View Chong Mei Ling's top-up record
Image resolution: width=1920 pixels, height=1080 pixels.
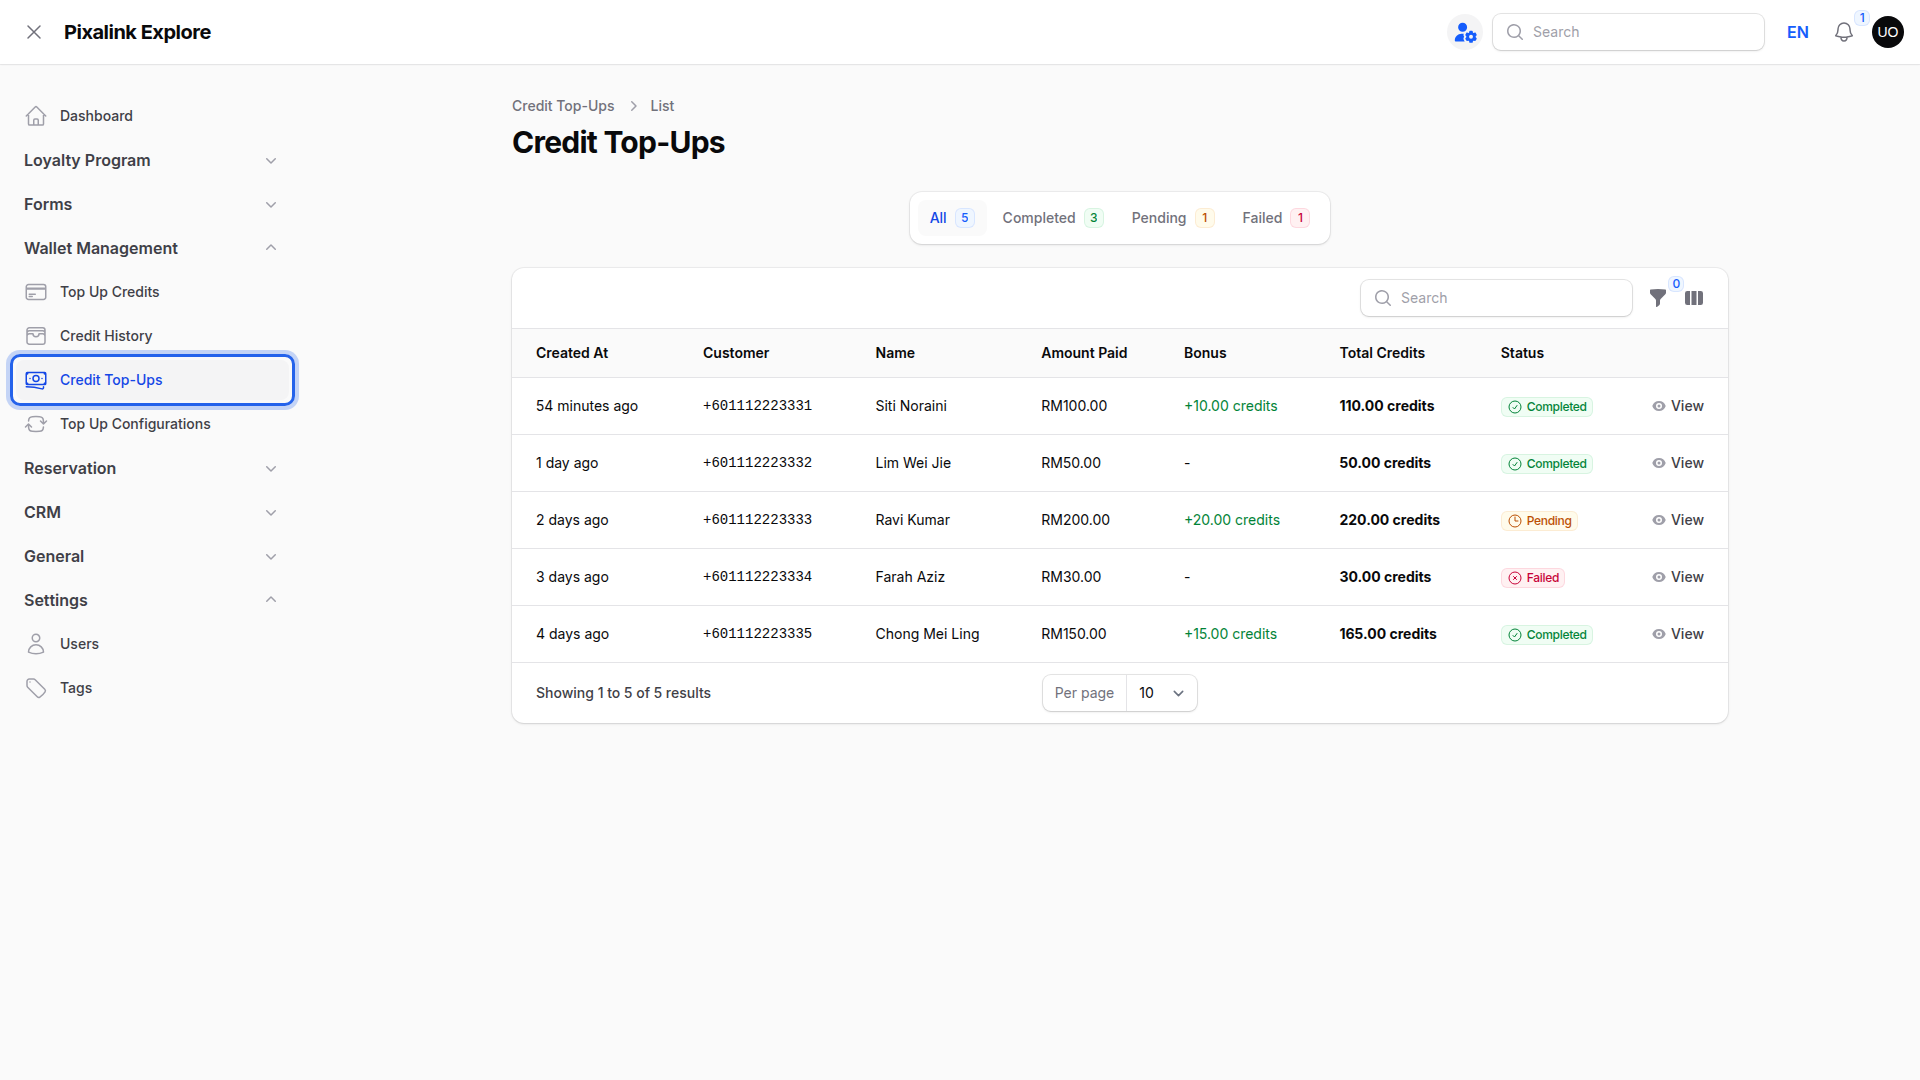(1678, 634)
